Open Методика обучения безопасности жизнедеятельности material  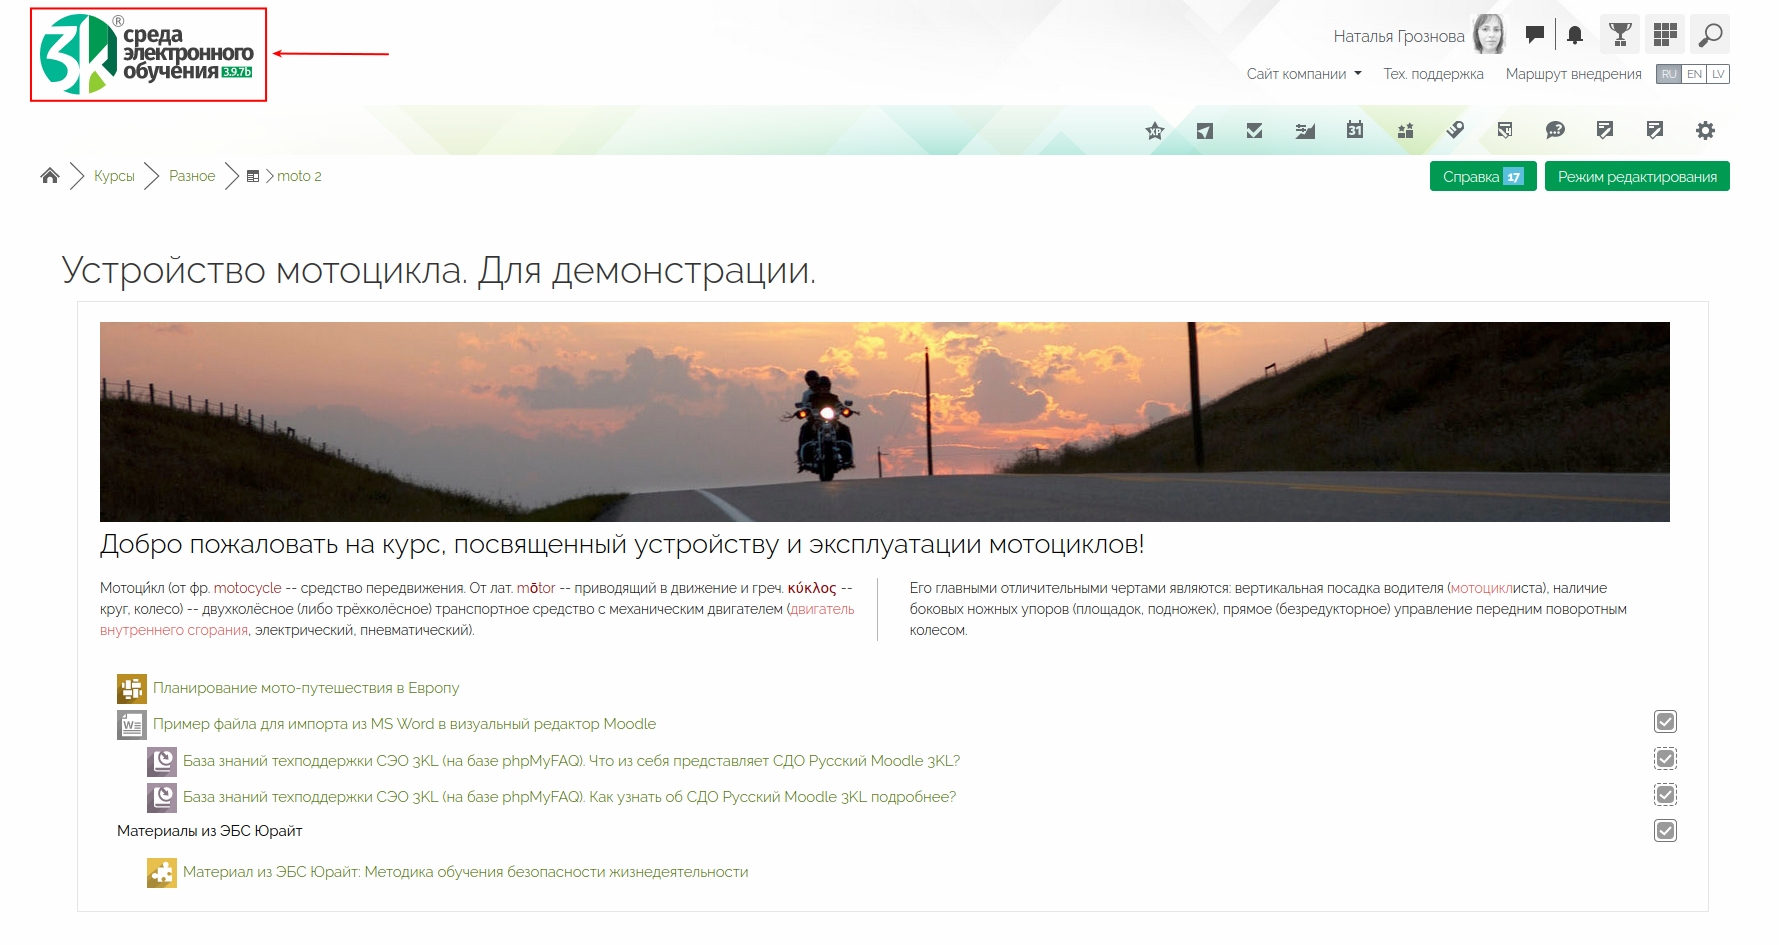465,872
